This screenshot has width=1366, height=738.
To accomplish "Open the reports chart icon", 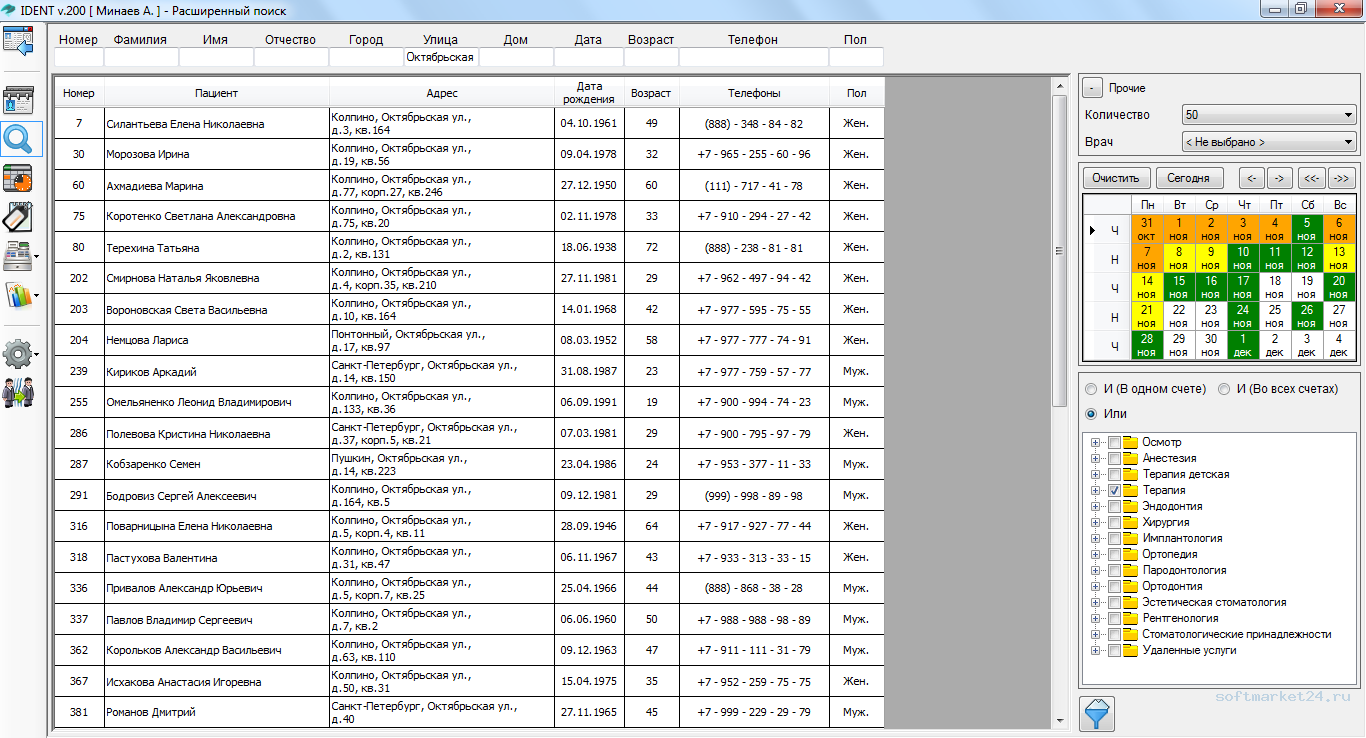I will (x=18, y=295).
